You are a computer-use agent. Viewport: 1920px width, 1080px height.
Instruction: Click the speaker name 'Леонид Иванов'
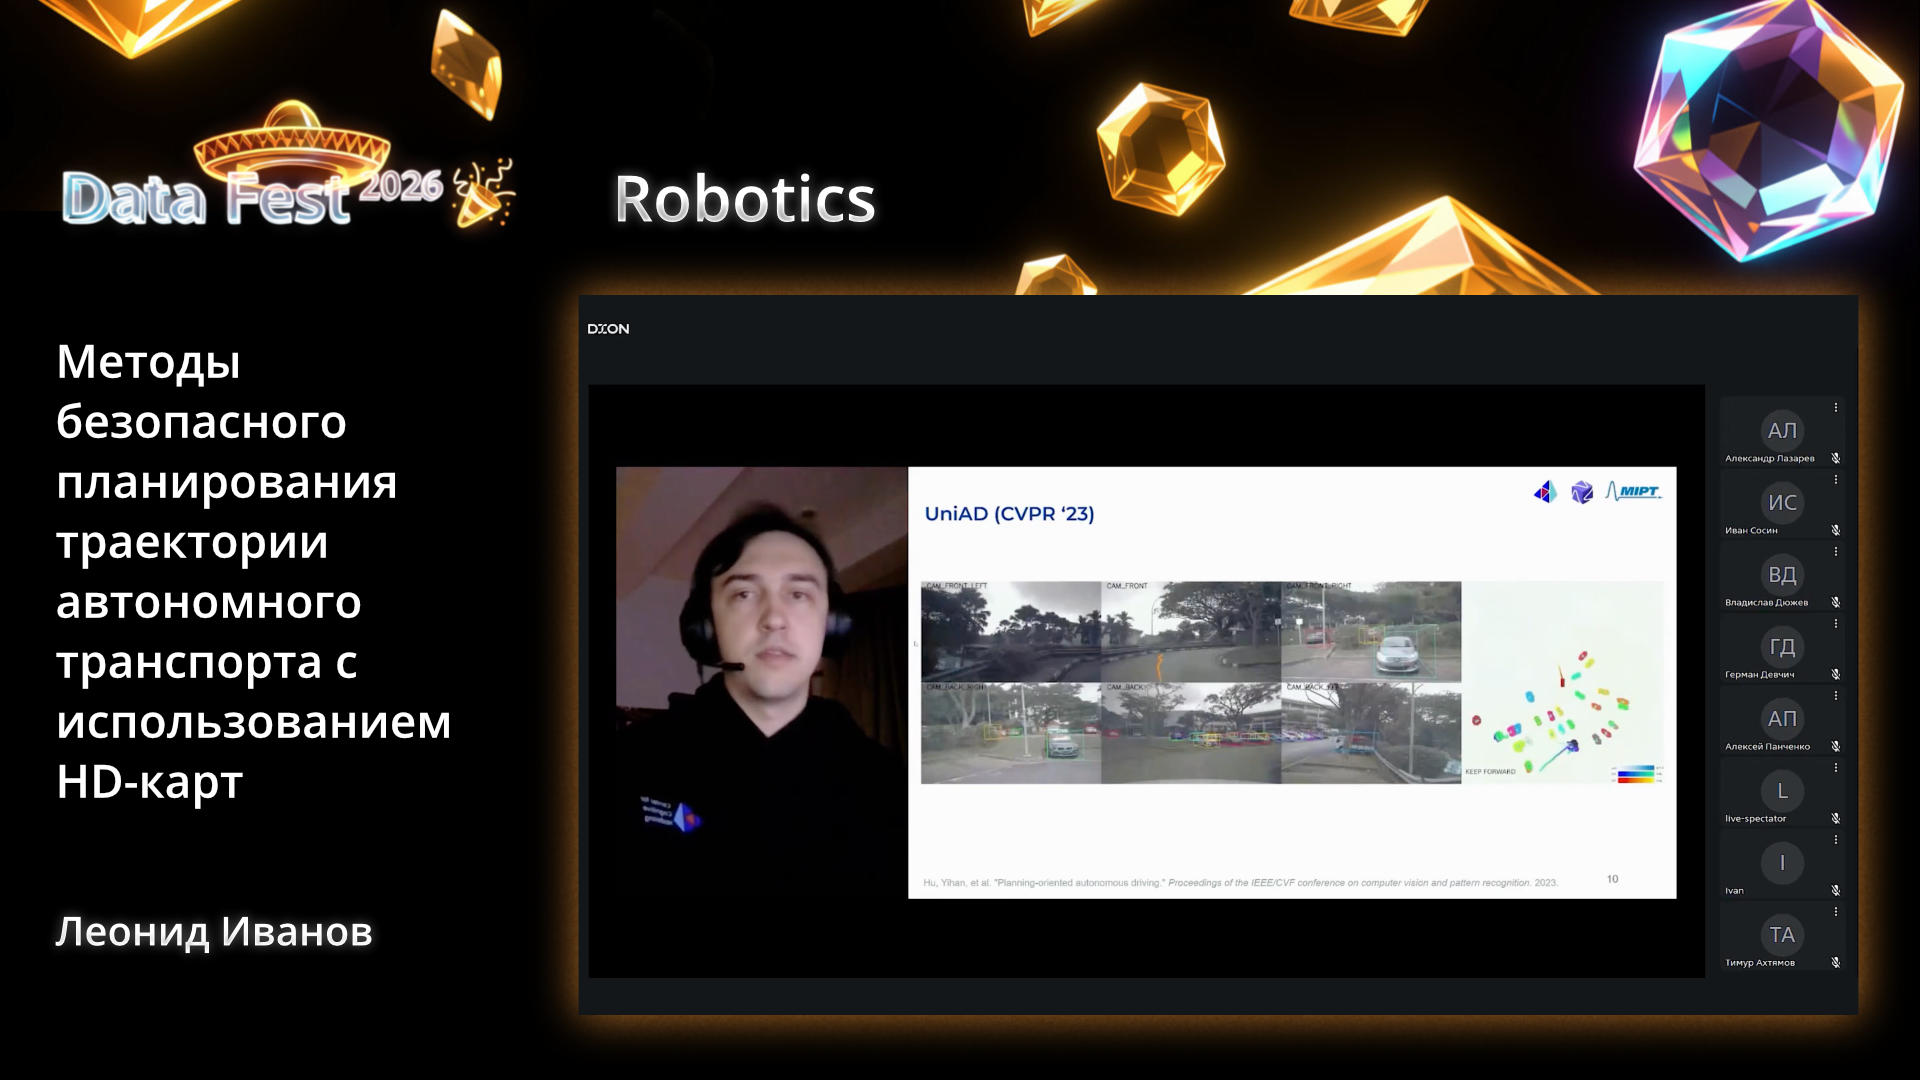pos(214,932)
